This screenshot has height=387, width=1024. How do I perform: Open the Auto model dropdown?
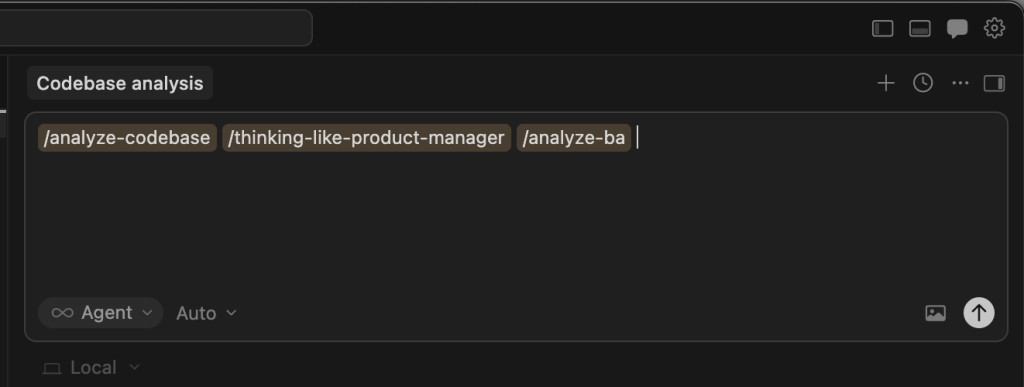pos(206,313)
